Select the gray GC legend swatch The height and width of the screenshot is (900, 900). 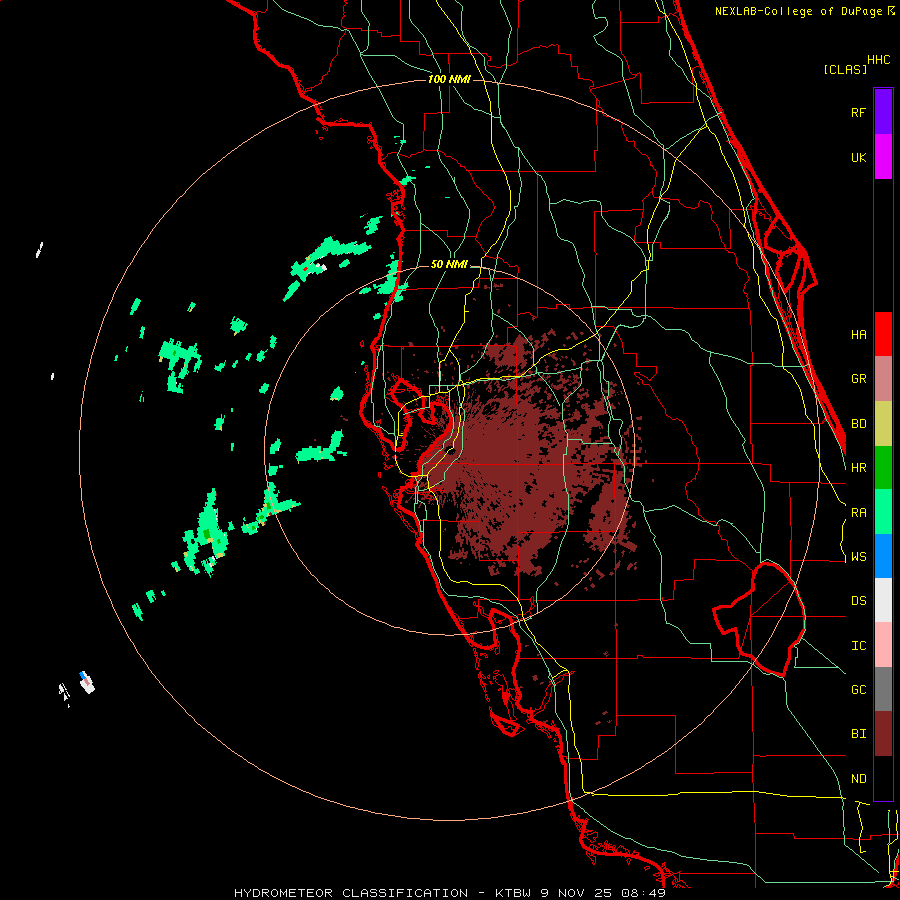point(883,689)
